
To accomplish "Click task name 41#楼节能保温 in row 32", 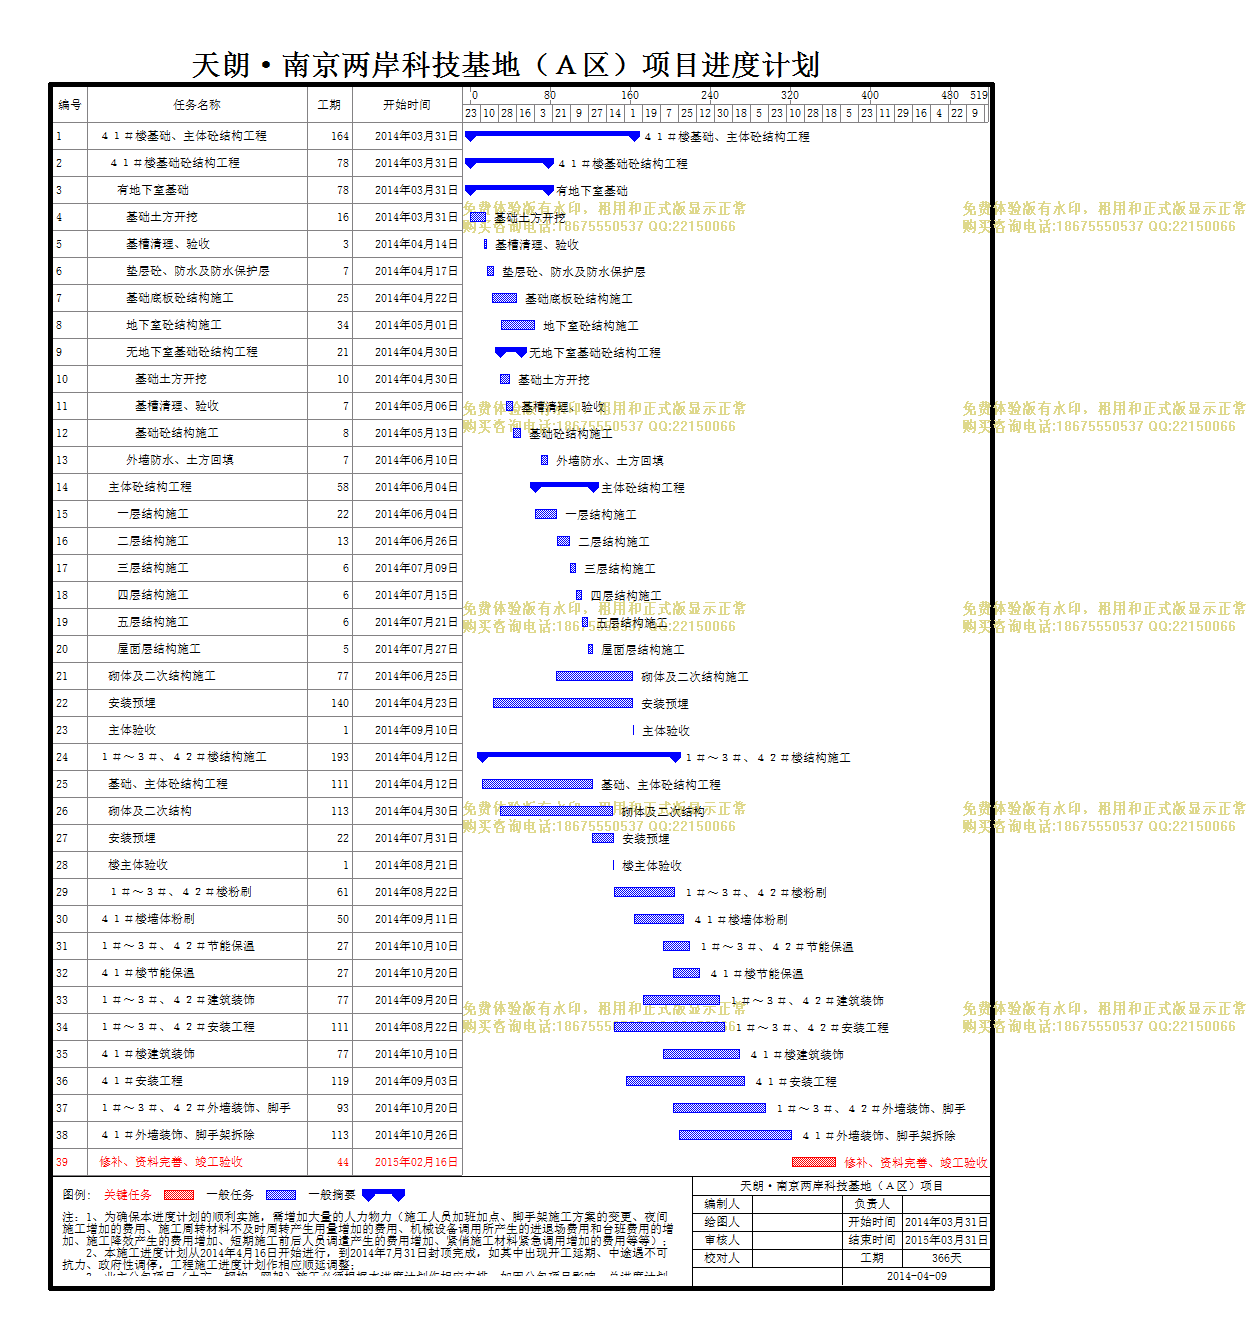I will coord(148,973).
